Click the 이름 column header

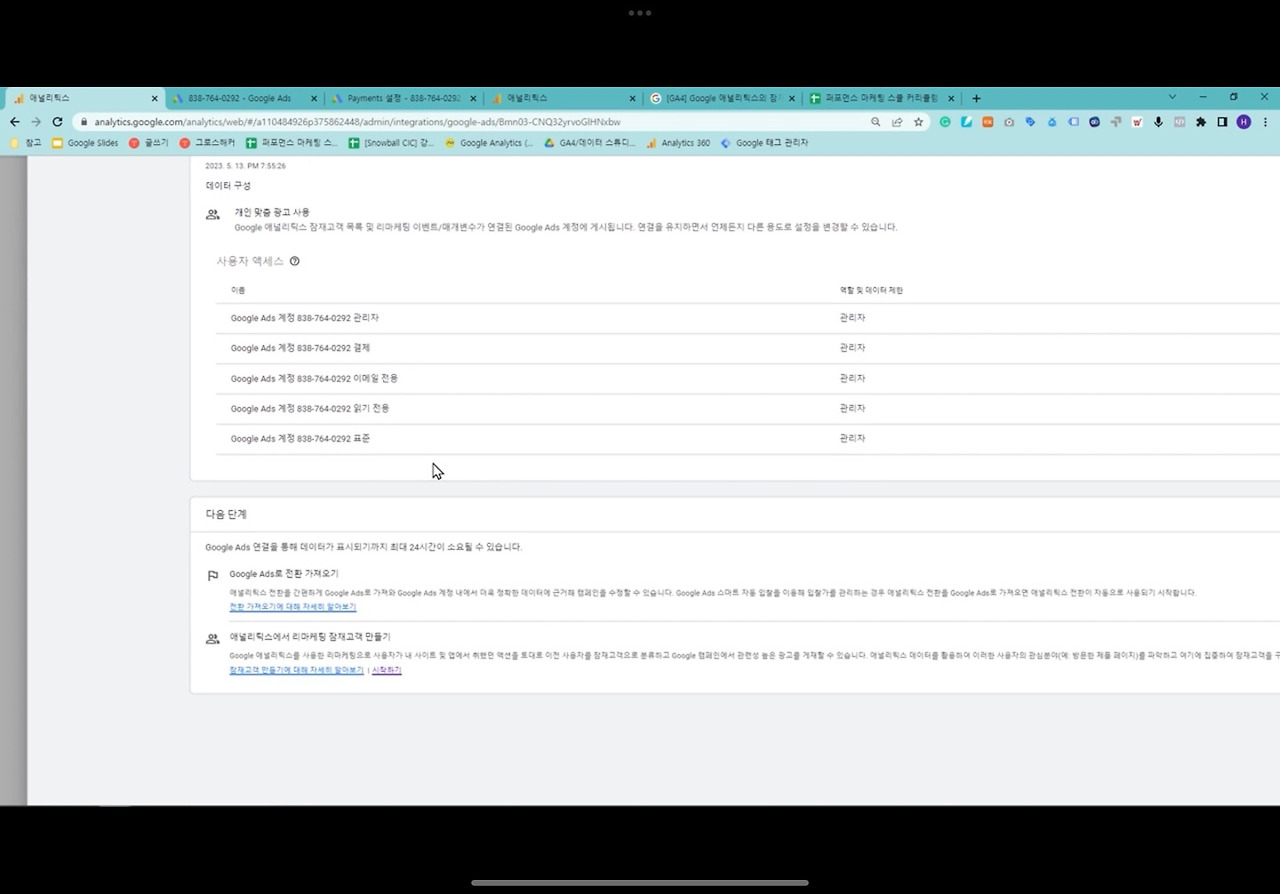(238, 290)
